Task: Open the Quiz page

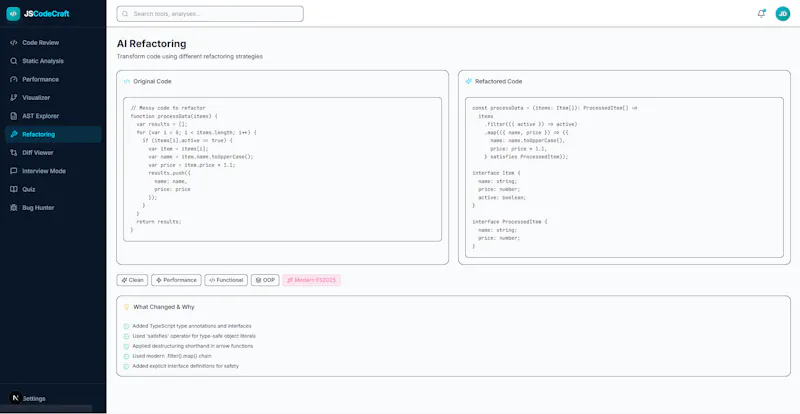Action: [x=53, y=189]
